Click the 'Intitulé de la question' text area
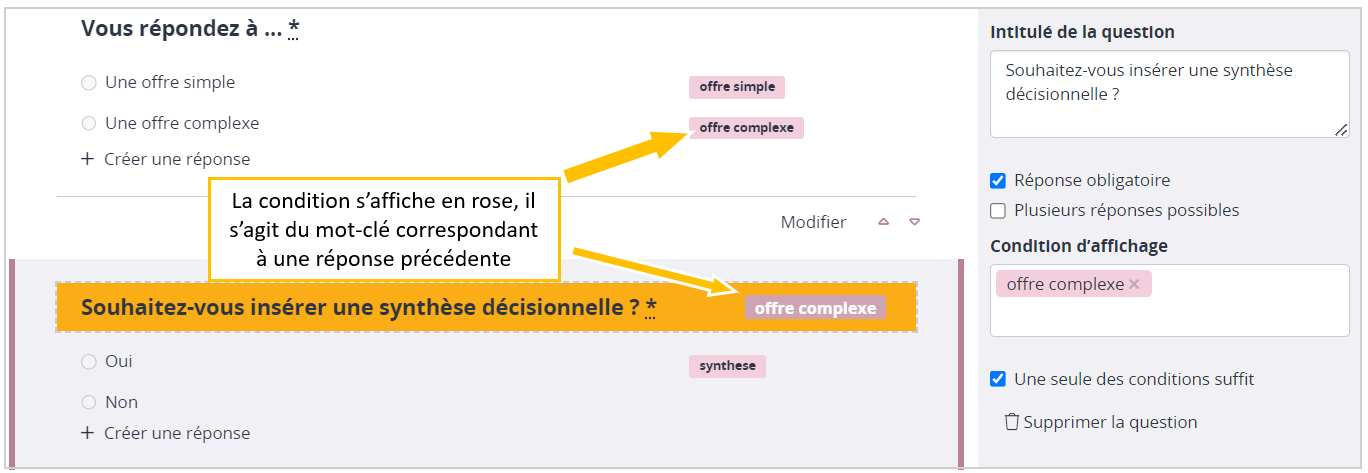The height and width of the screenshot is (473, 1368). (x=1169, y=95)
